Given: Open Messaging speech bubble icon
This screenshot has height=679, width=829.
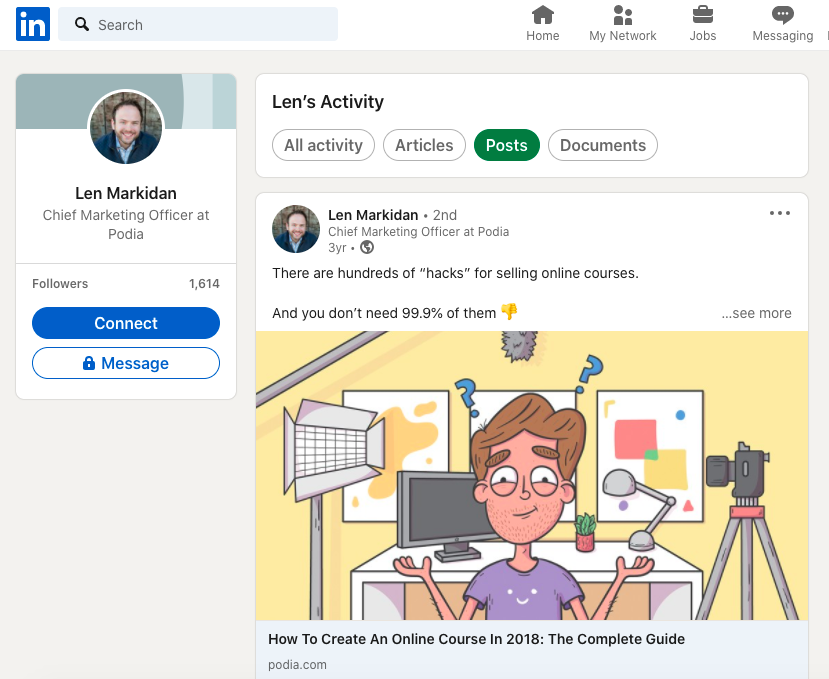Looking at the screenshot, I should 782,16.
